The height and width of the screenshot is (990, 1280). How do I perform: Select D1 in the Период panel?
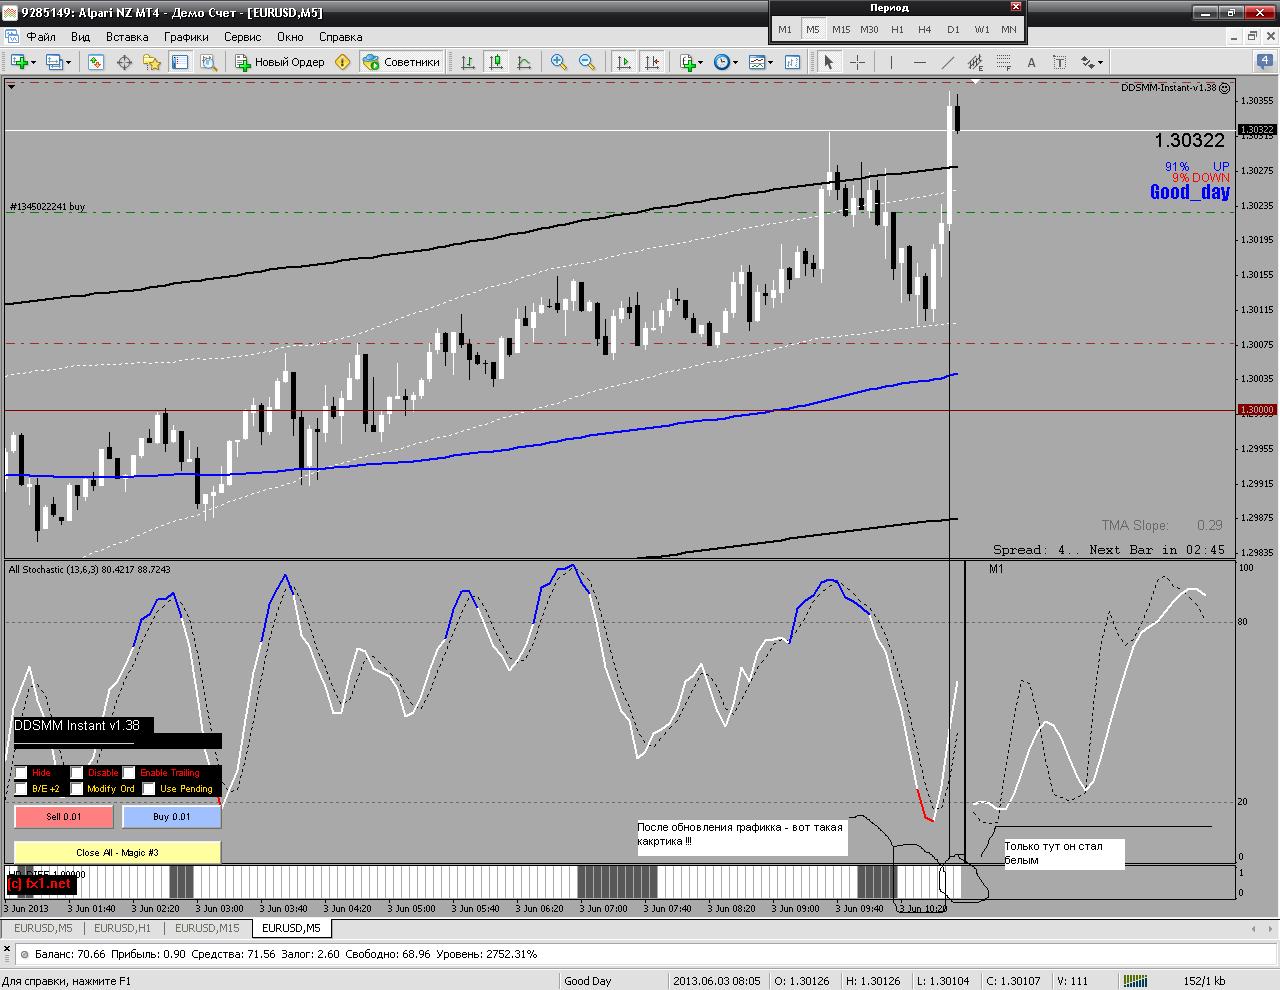pyautogui.click(x=953, y=29)
